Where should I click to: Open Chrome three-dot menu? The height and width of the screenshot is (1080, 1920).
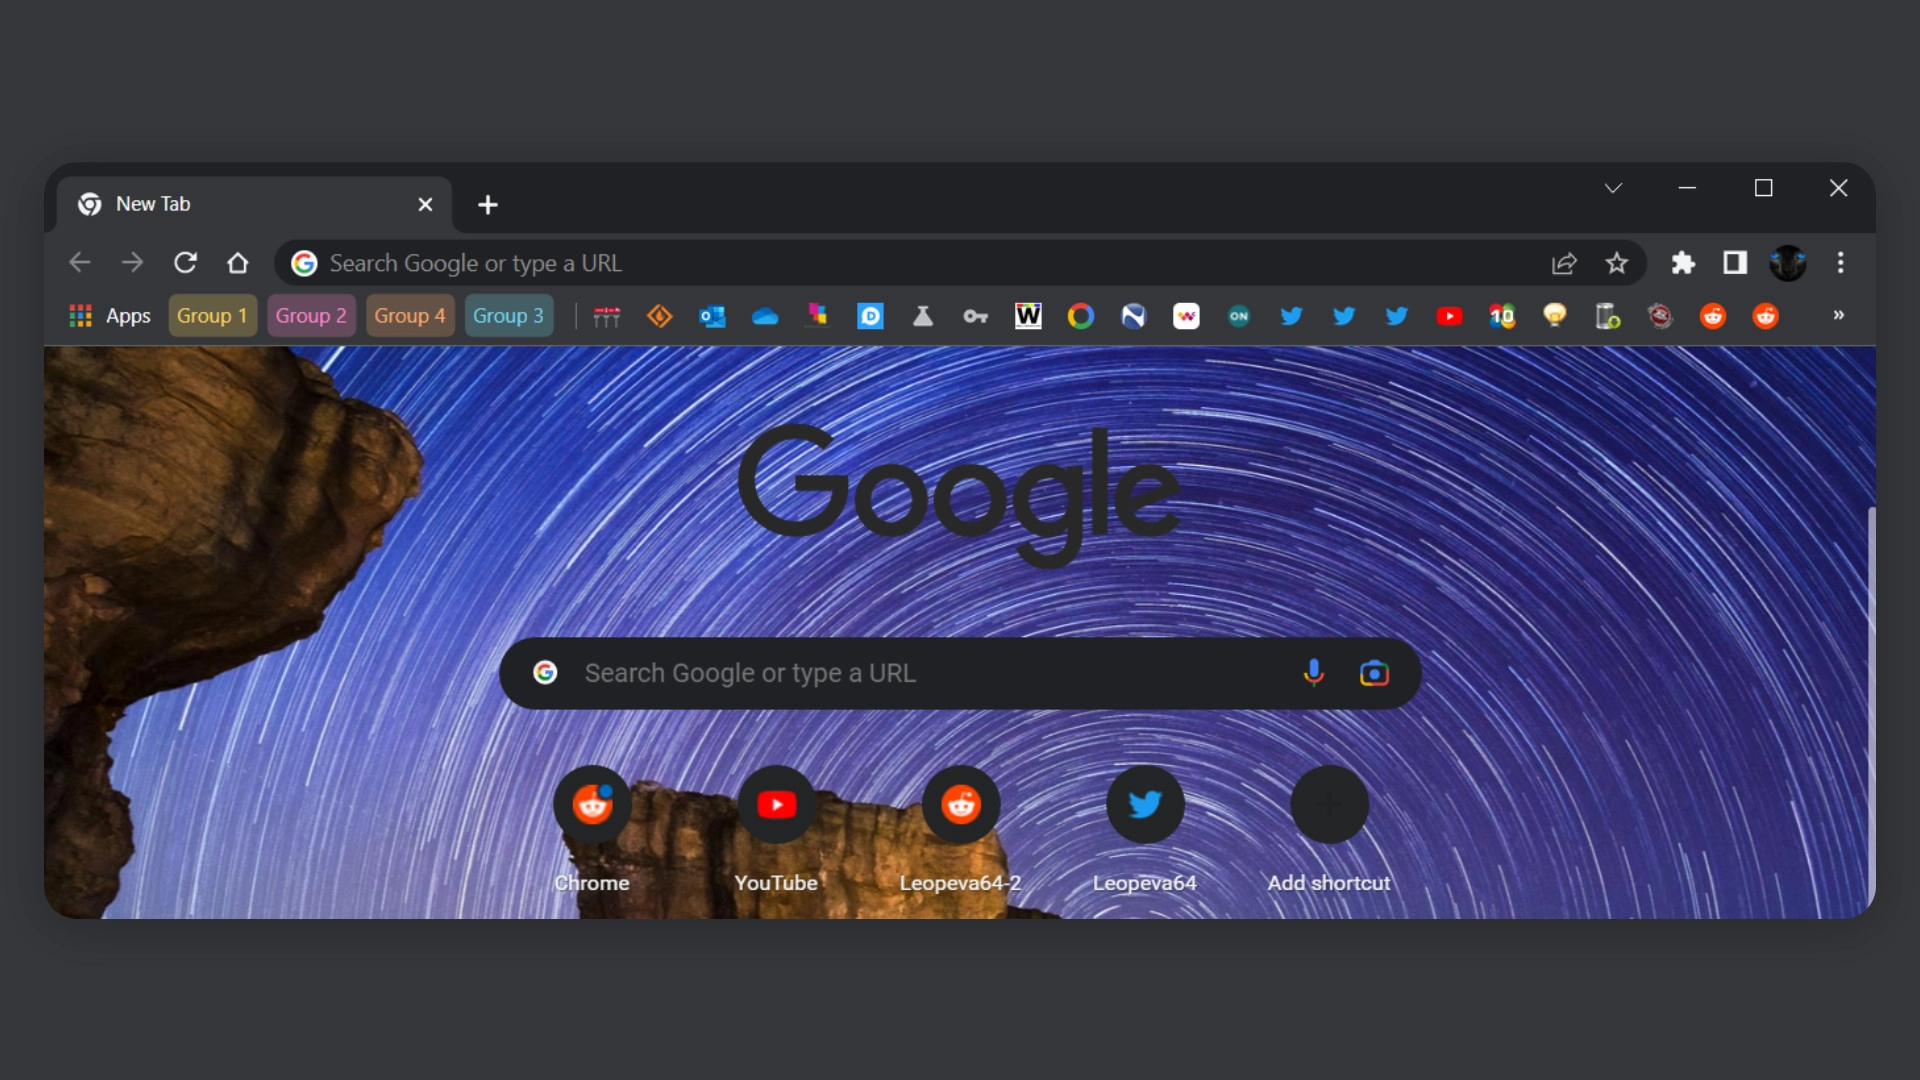click(1840, 263)
